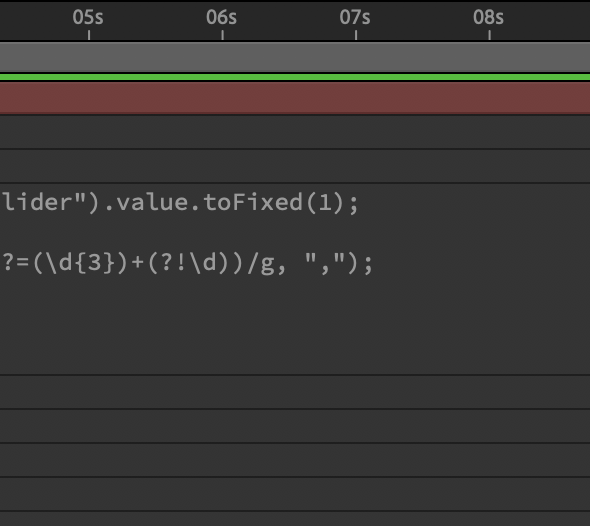Place cursor in the lider") expression text
The width and height of the screenshot is (590, 526).
(51, 203)
